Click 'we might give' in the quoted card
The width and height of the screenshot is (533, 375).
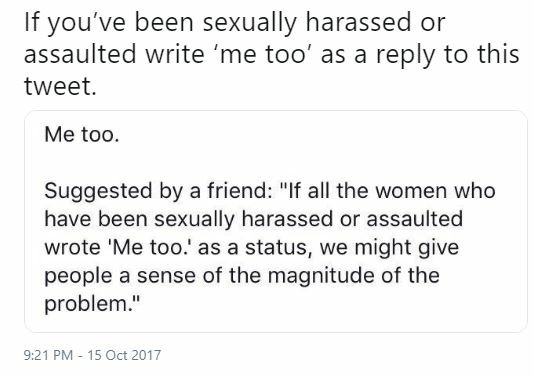coord(389,248)
